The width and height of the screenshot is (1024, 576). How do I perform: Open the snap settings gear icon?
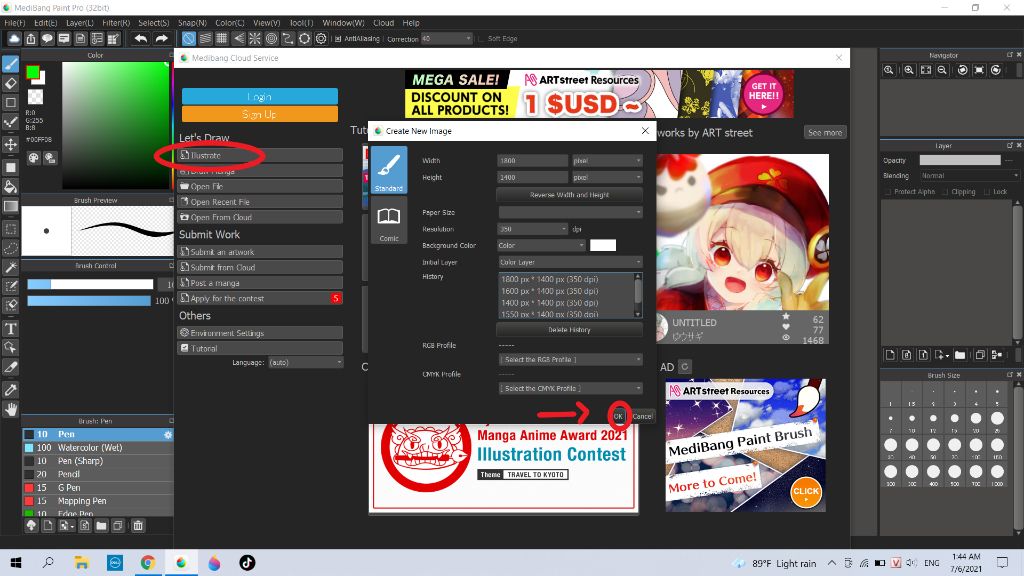coord(321,39)
